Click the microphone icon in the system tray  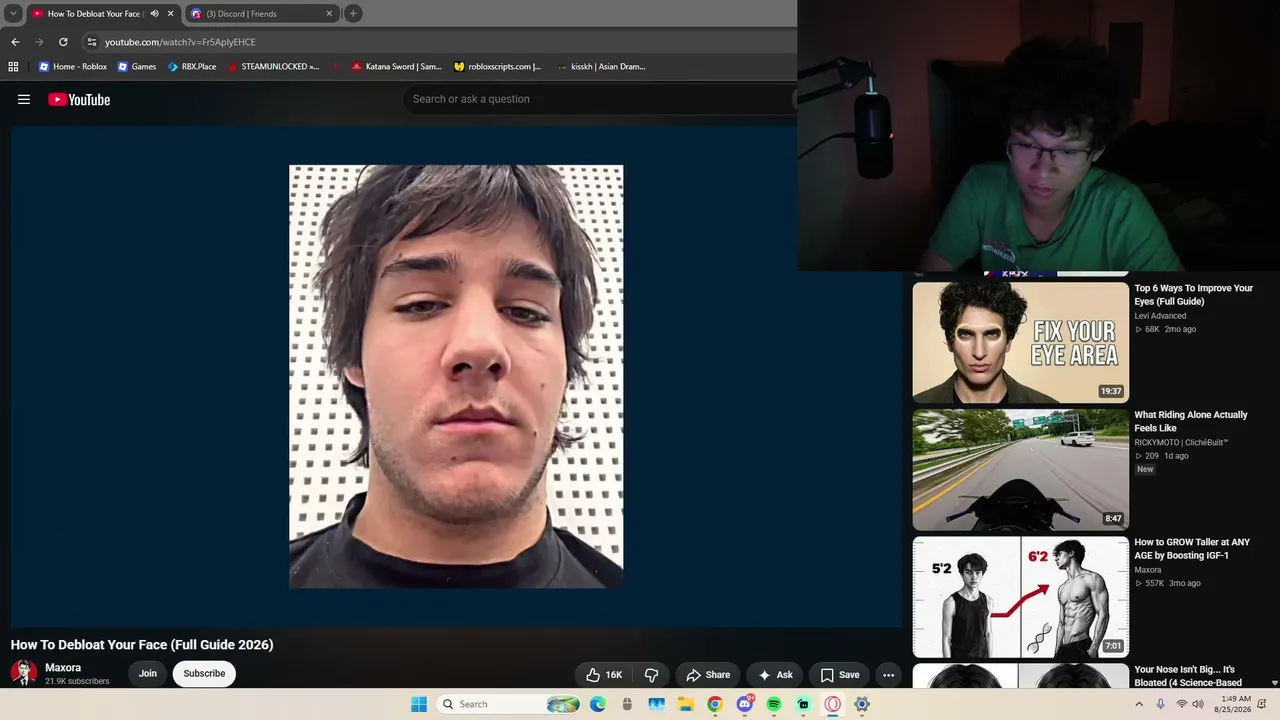(x=1160, y=704)
